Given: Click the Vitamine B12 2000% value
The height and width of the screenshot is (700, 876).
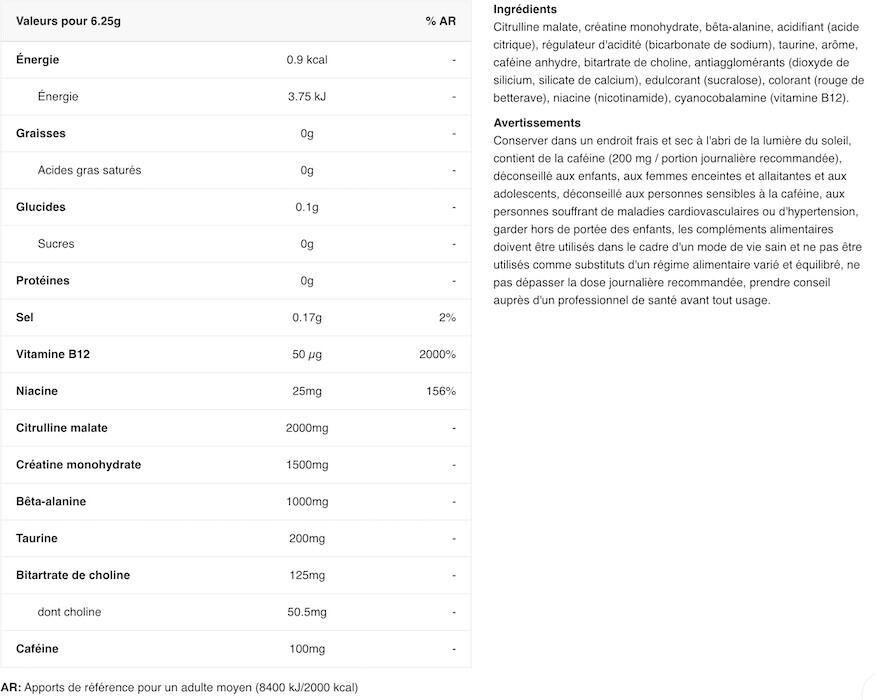Looking at the screenshot, I should click(438, 355).
